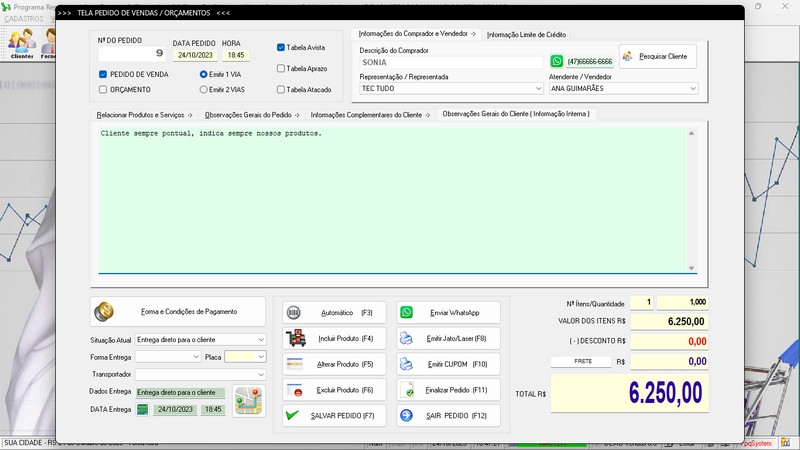Check the Tabela Aprazo option
This screenshot has height=450, width=800.
tap(281, 68)
